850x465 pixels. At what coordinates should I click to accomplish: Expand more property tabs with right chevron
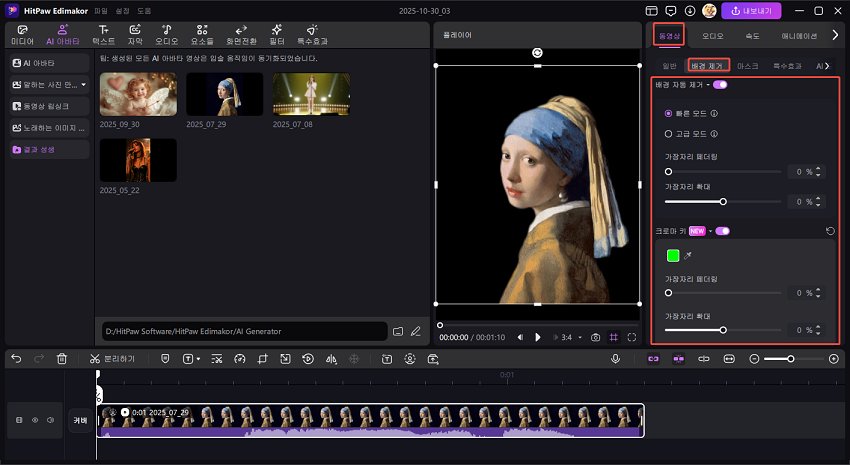click(x=835, y=35)
